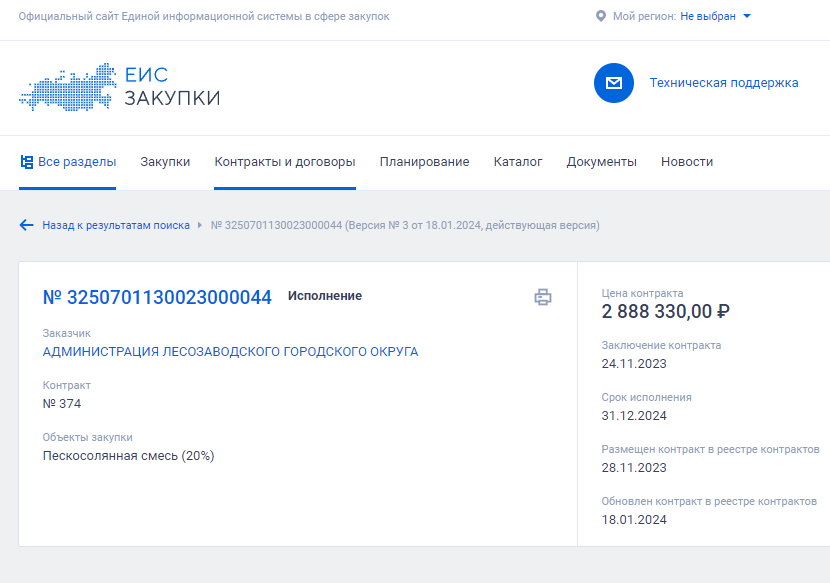Image resolution: width=830 pixels, height=583 pixels.
Task: Click Назад к результатам поиска link
Action: [116, 225]
